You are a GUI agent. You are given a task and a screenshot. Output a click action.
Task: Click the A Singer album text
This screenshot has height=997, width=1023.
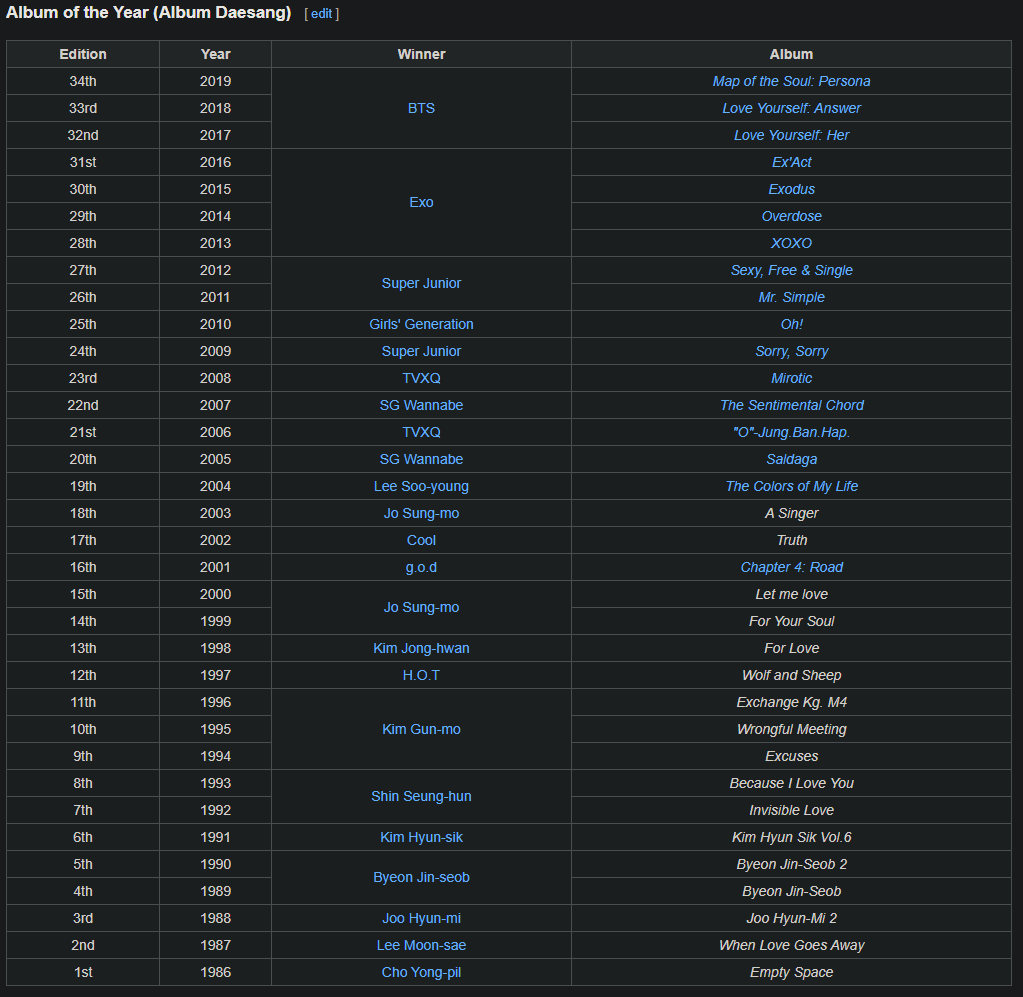(791, 514)
